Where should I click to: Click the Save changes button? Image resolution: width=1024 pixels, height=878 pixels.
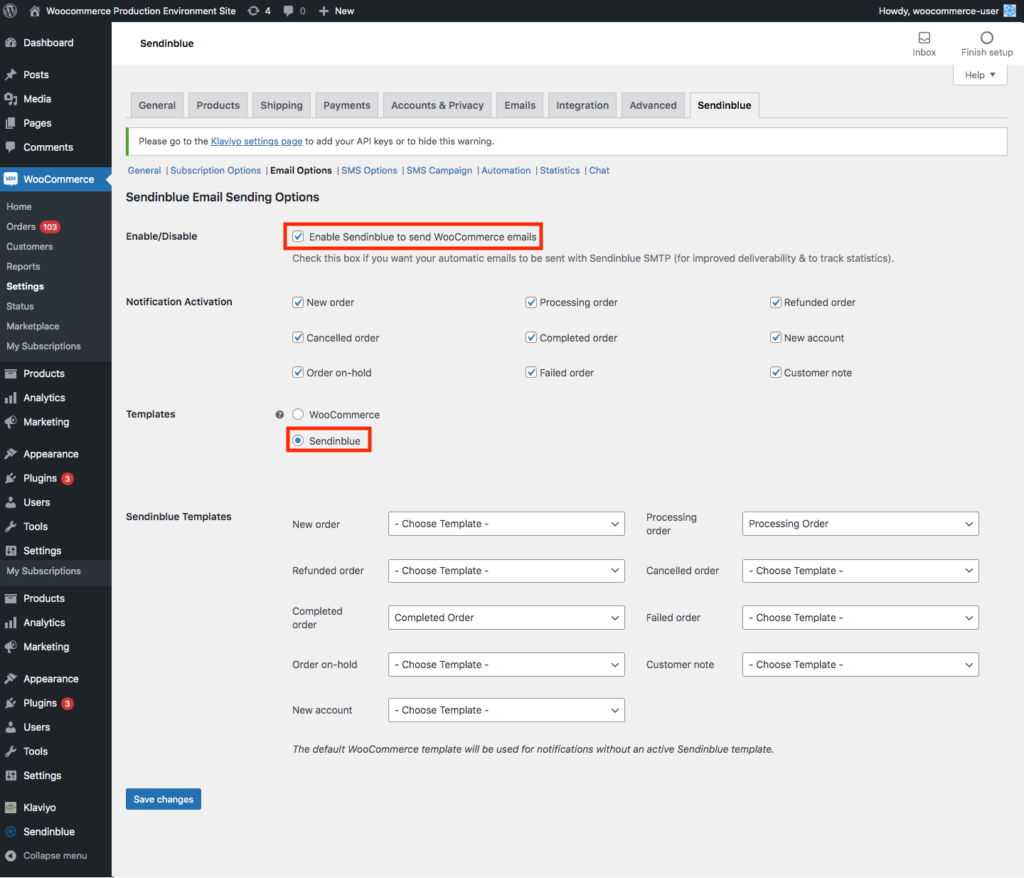(x=163, y=799)
